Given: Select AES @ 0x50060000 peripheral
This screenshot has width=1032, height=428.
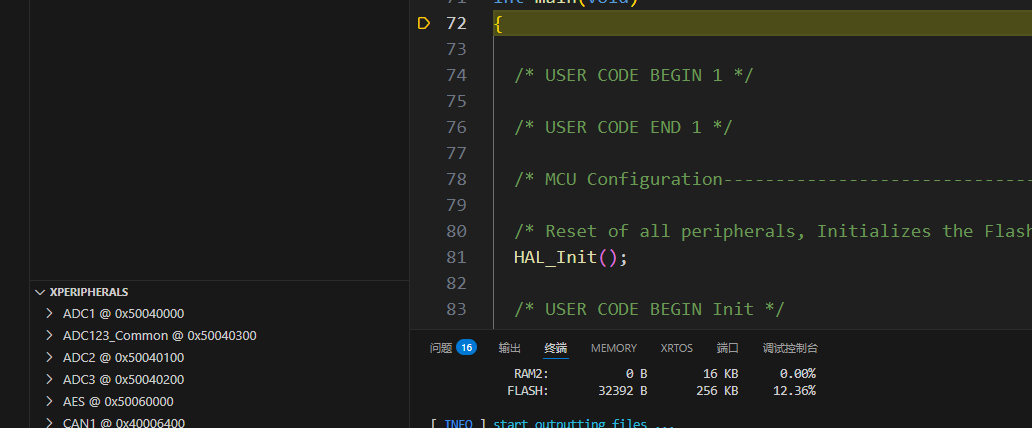Looking at the screenshot, I should 117,402.
